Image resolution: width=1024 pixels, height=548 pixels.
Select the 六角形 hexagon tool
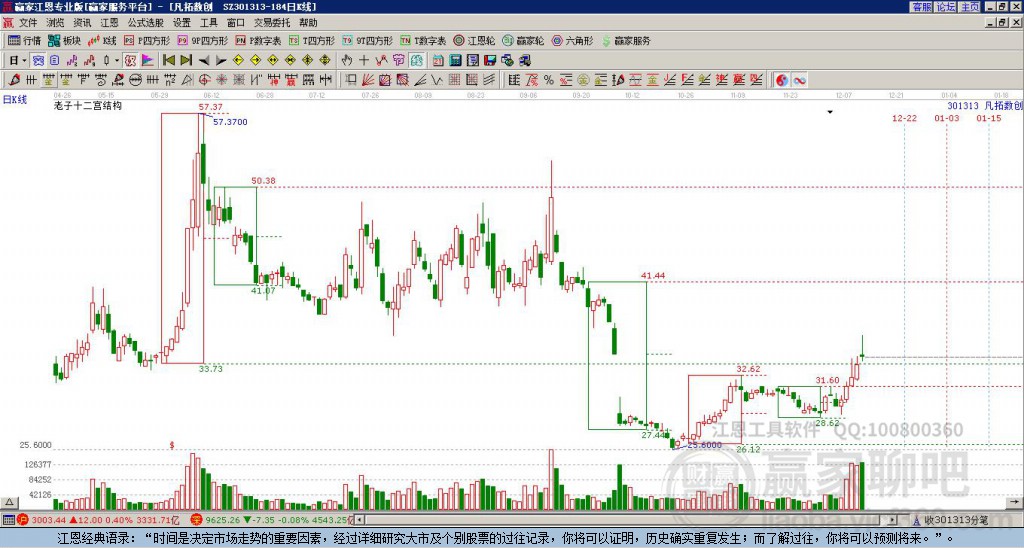pos(573,40)
